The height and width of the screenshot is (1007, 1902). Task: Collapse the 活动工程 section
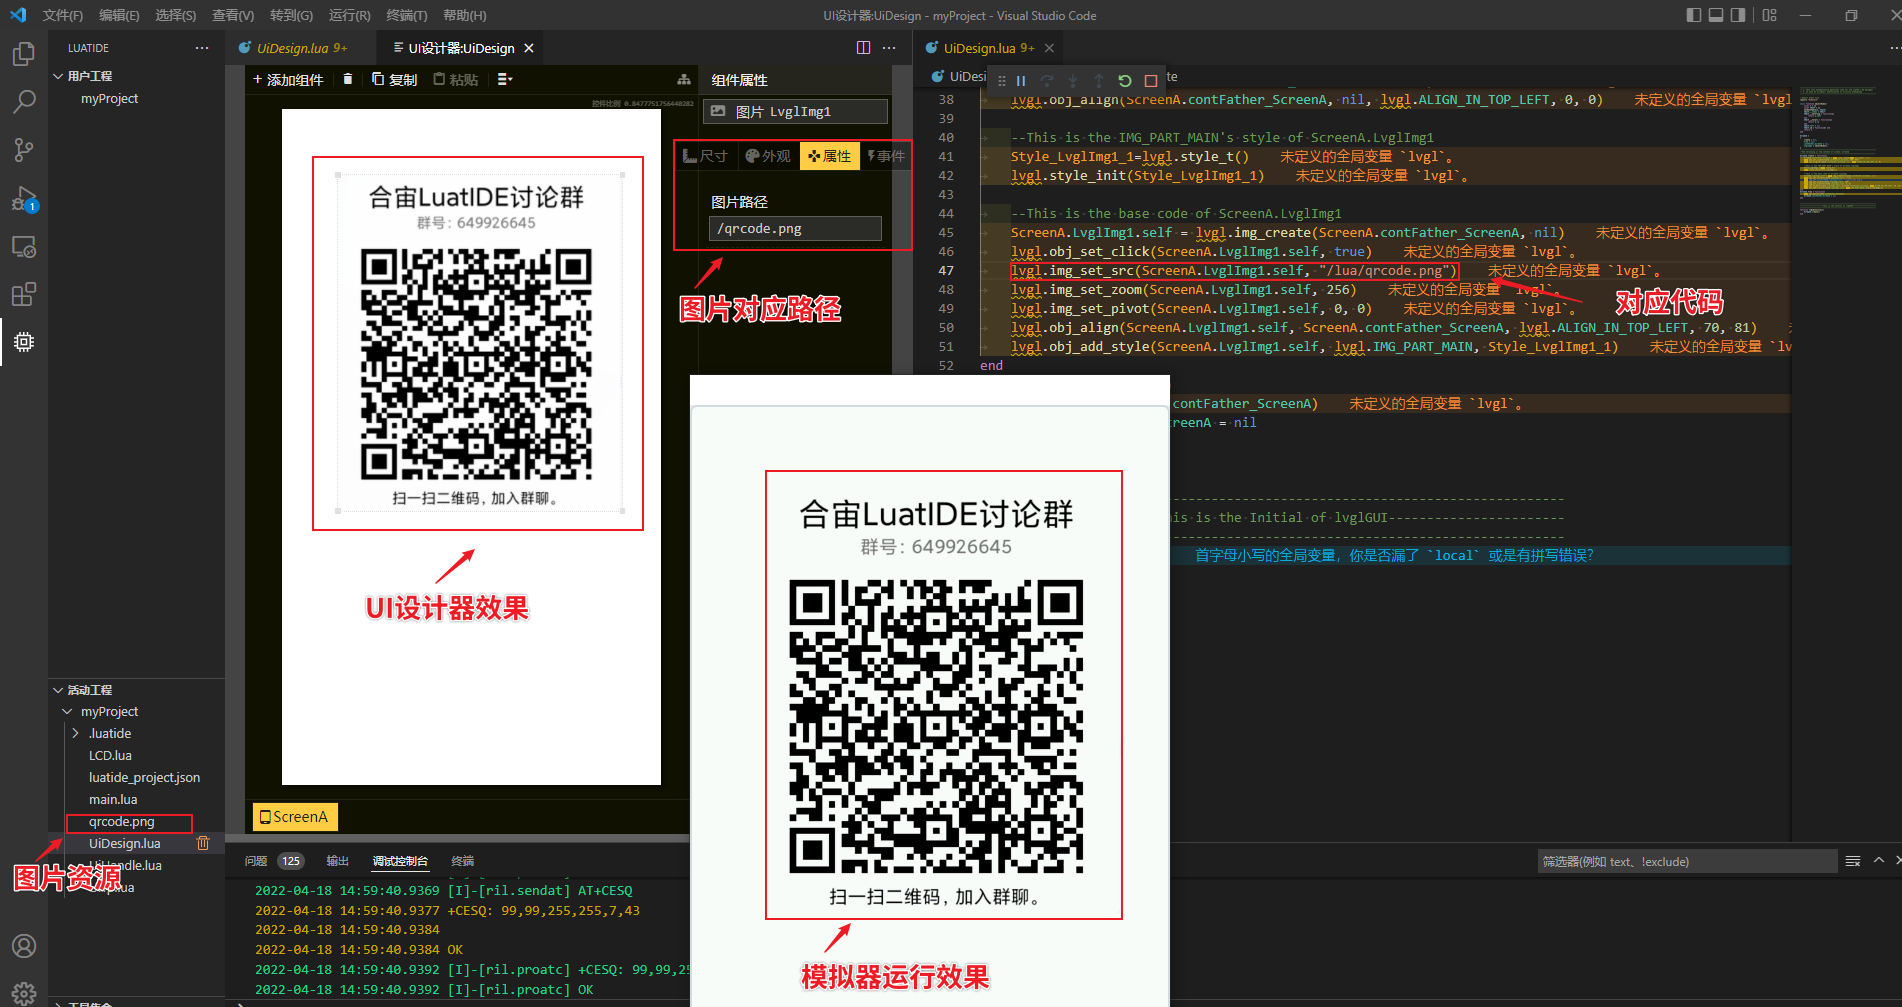(x=58, y=690)
